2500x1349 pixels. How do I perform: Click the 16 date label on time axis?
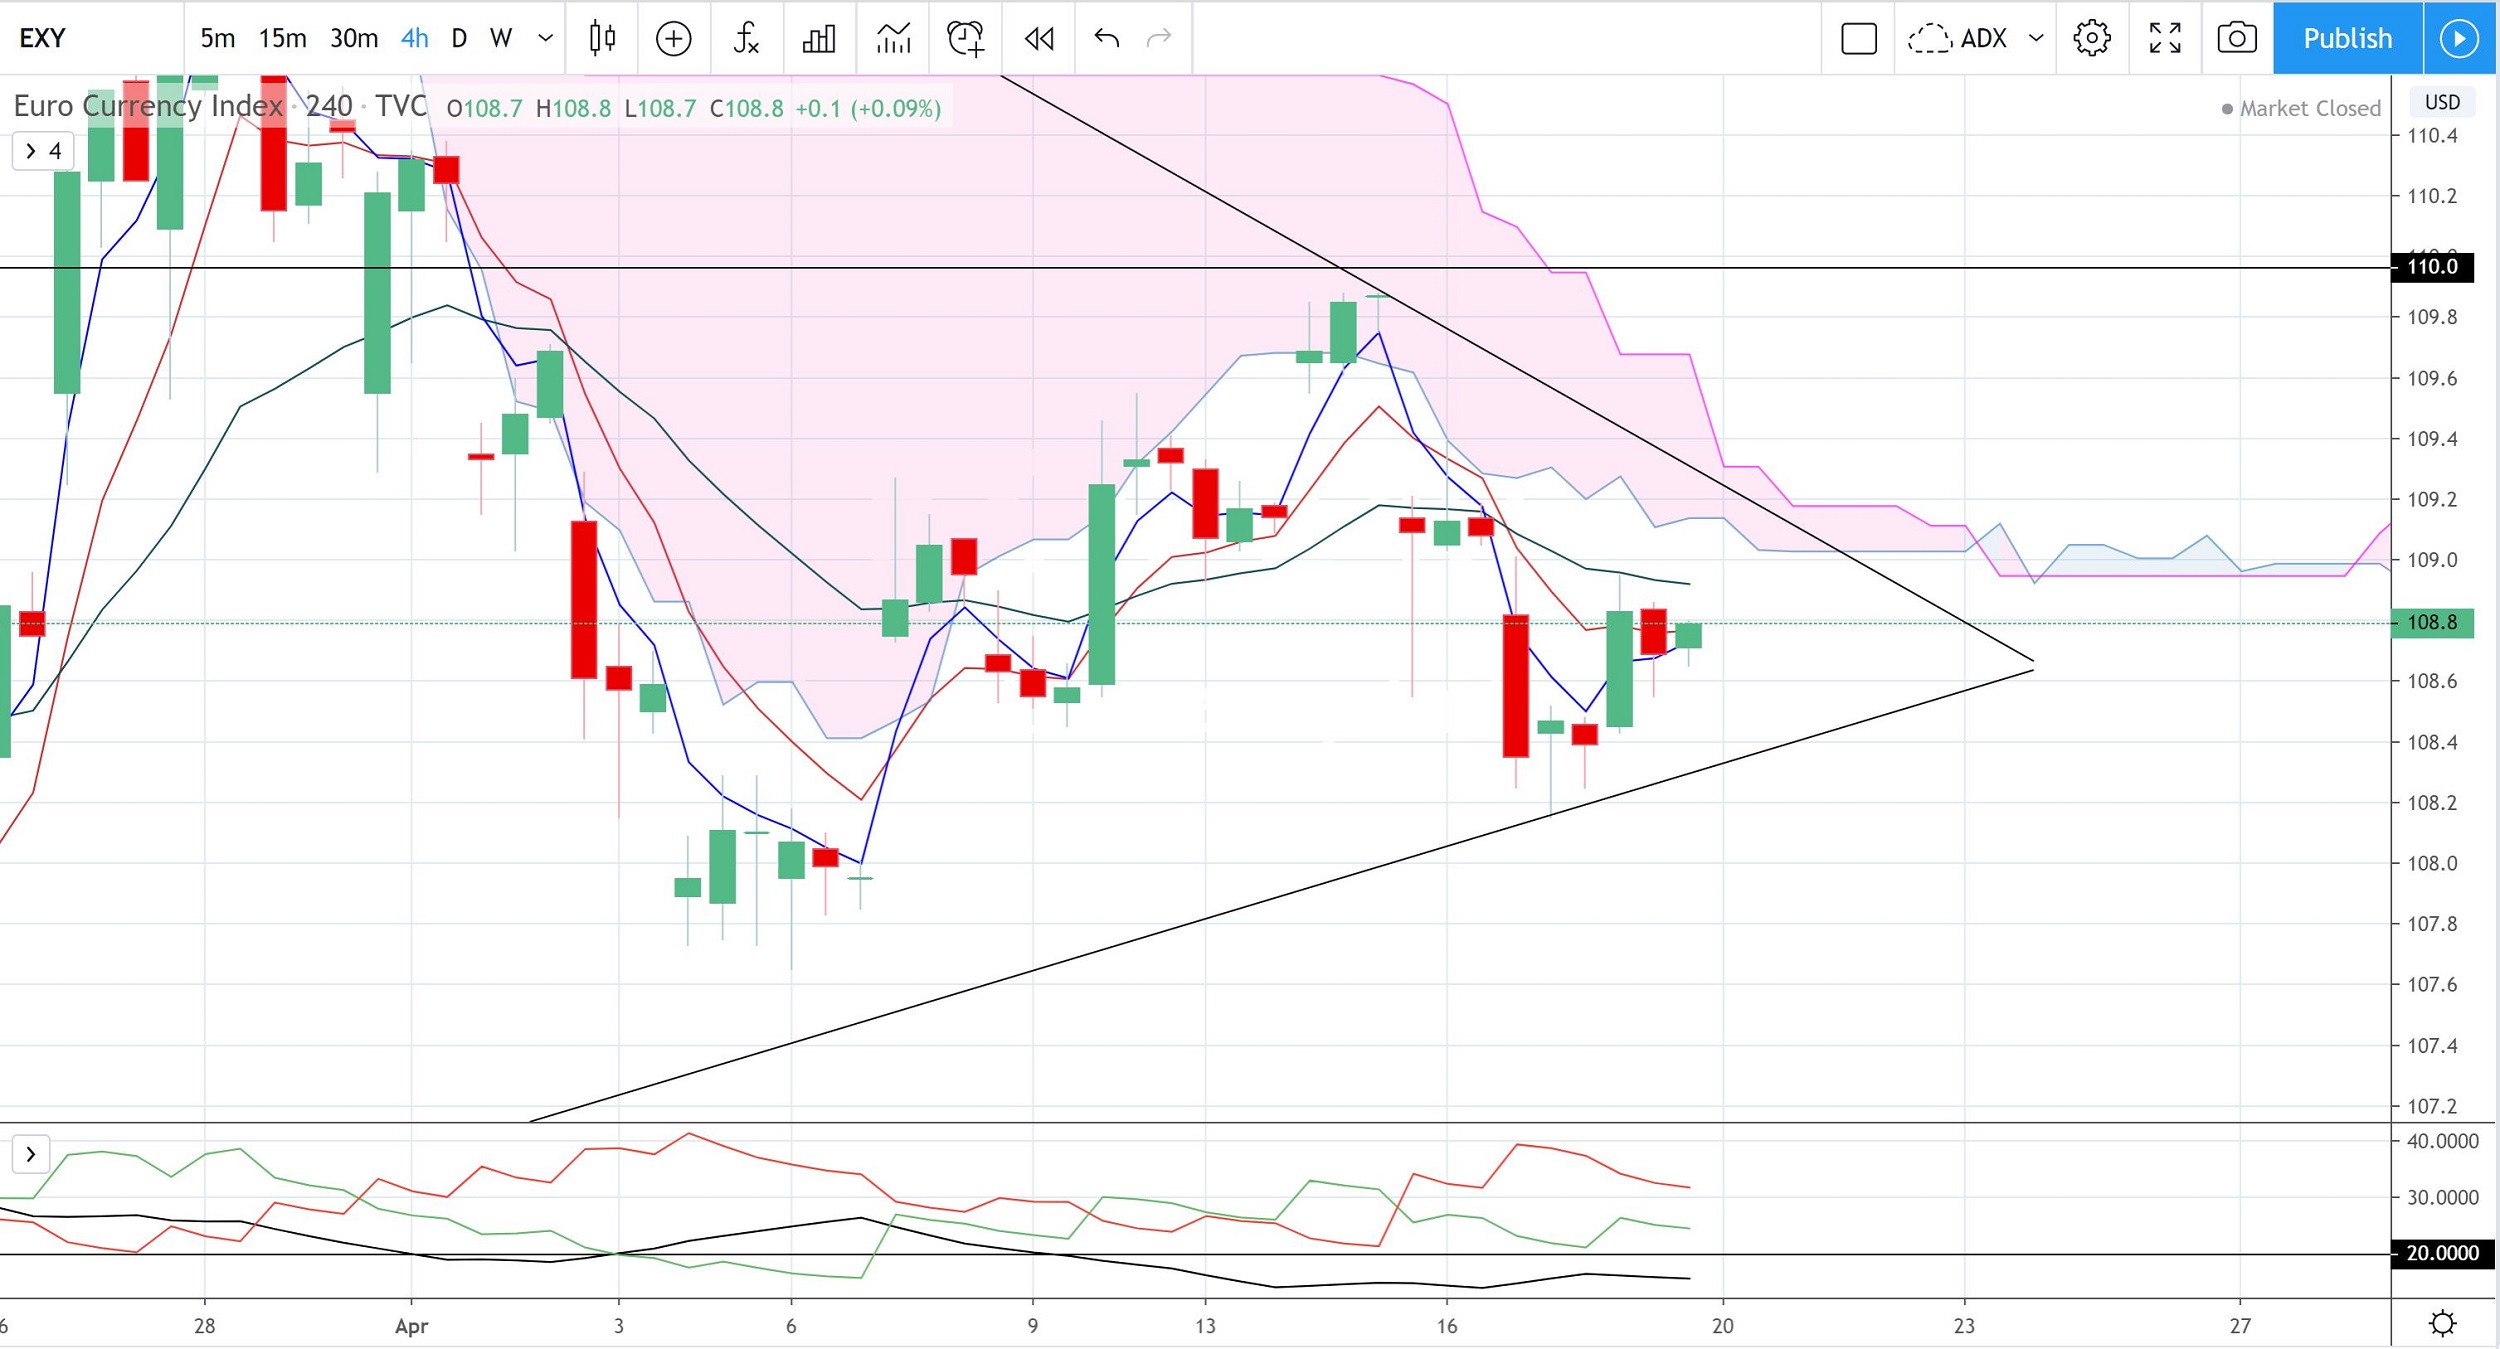click(1447, 1326)
